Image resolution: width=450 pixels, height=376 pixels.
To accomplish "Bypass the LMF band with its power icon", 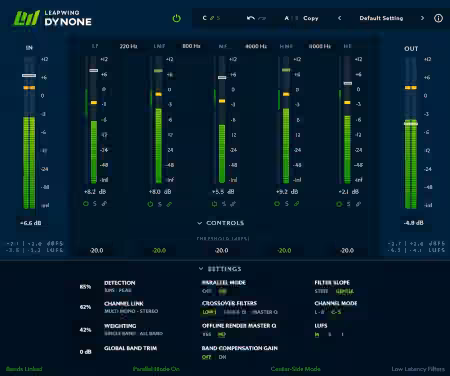I will (150, 204).
